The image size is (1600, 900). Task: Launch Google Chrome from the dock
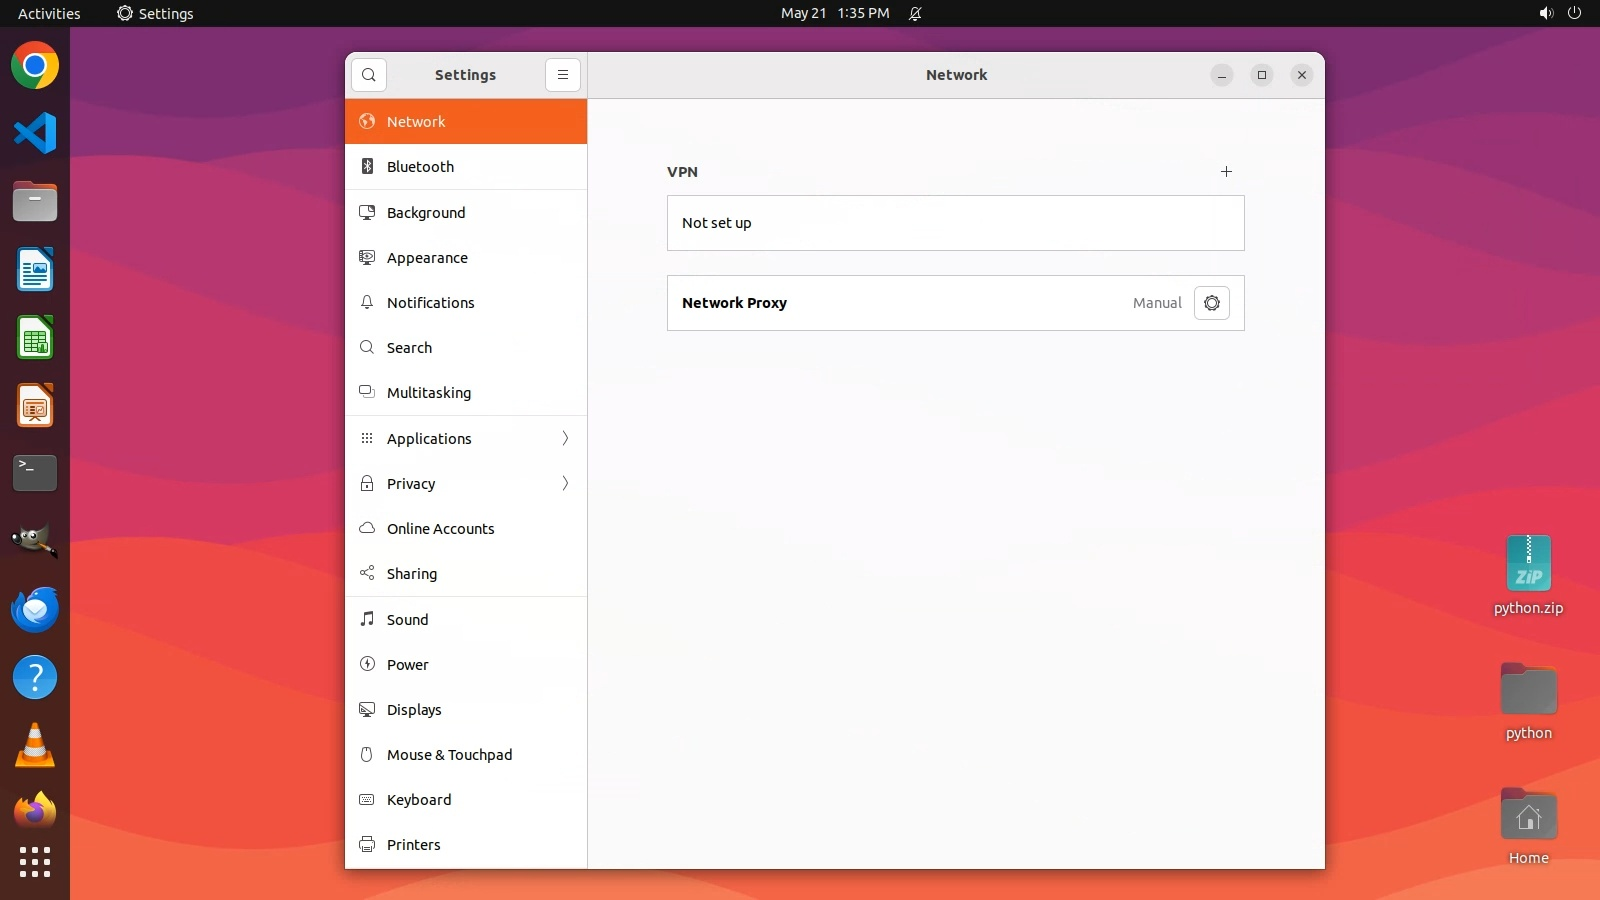(x=35, y=67)
